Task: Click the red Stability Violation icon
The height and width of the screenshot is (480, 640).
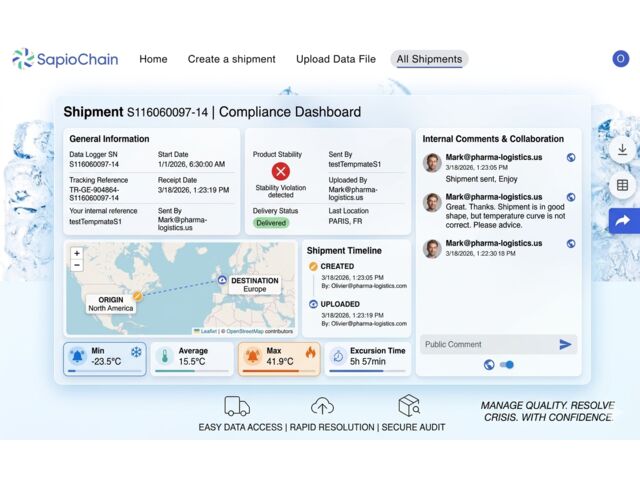Action: [281, 170]
